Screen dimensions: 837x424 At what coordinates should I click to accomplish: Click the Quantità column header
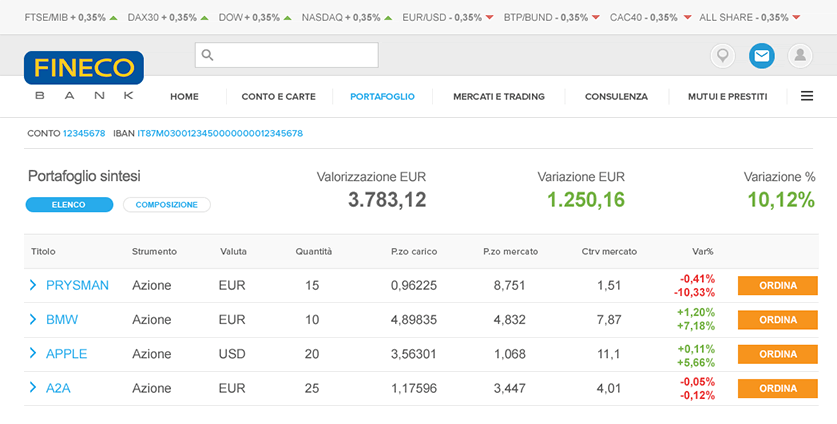[314, 251]
